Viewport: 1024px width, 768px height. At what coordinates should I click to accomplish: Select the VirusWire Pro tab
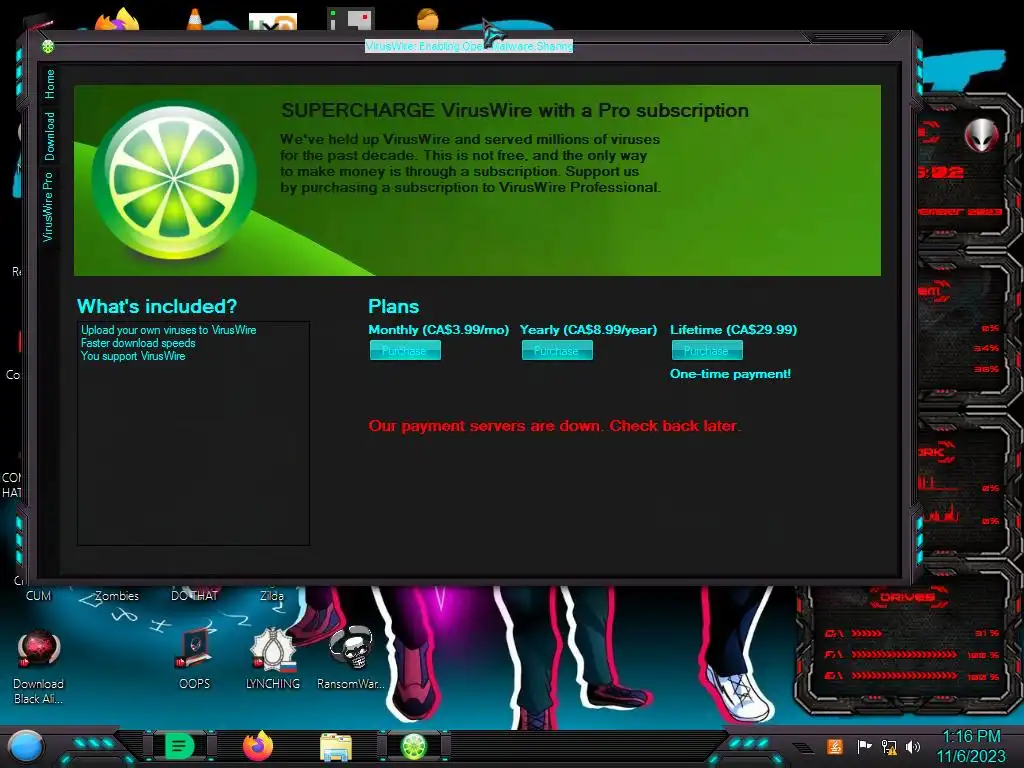click(48, 206)
